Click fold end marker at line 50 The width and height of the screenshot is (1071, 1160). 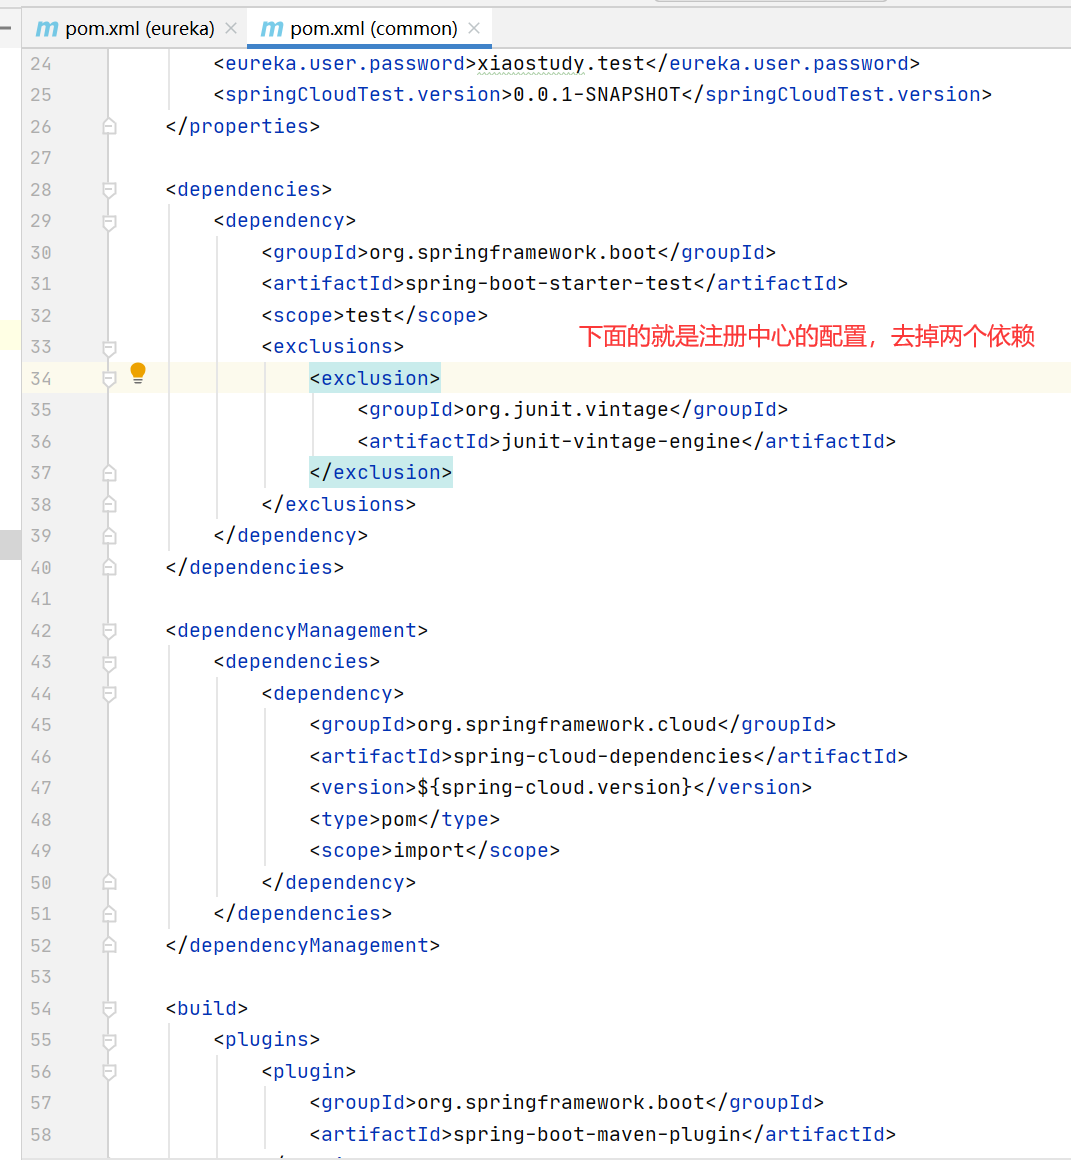(109, 883)
